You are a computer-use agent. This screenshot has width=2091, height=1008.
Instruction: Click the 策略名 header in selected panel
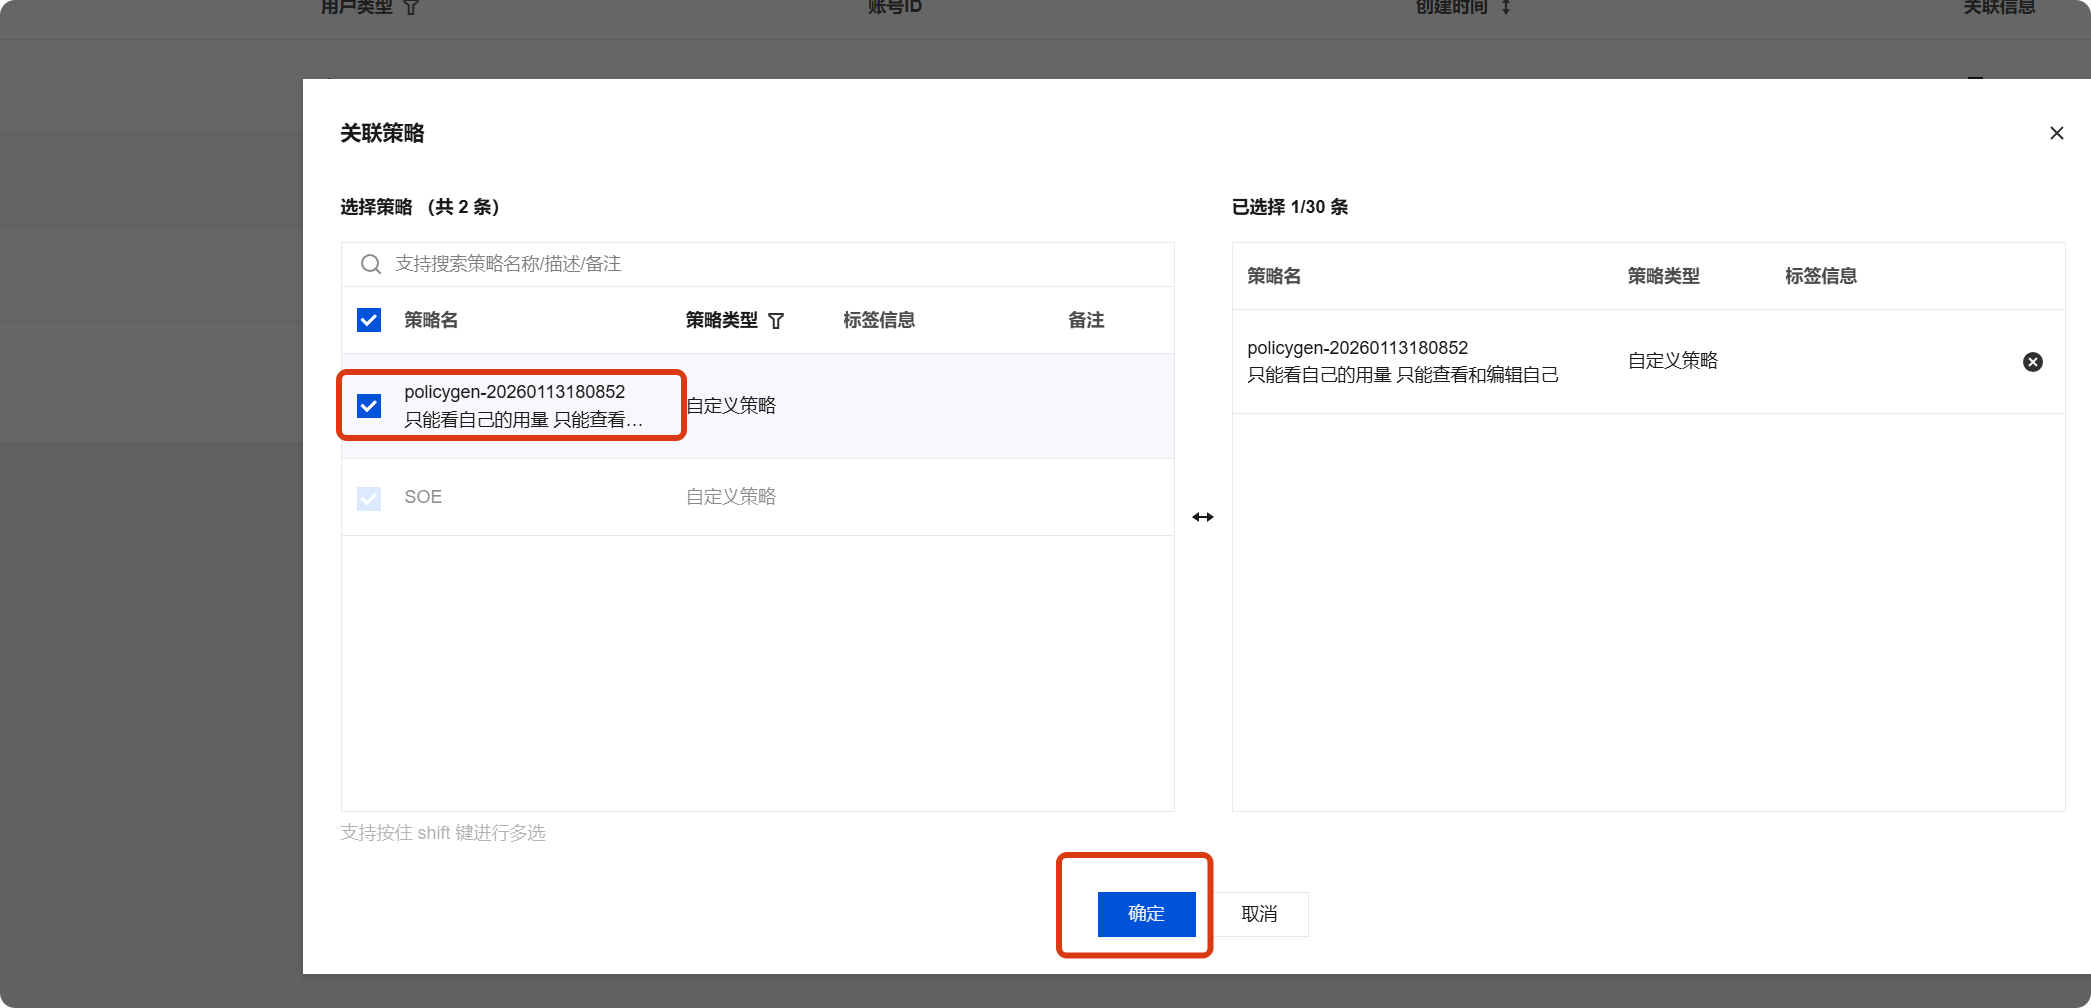[x=1273, y=276]
